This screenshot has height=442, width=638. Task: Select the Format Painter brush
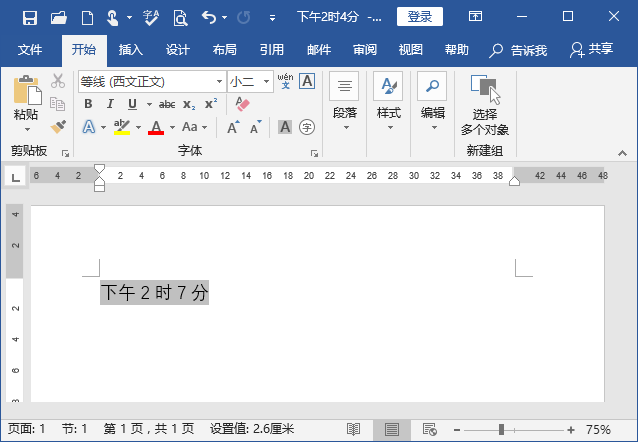pyautogui.click(x=58, y=127)
